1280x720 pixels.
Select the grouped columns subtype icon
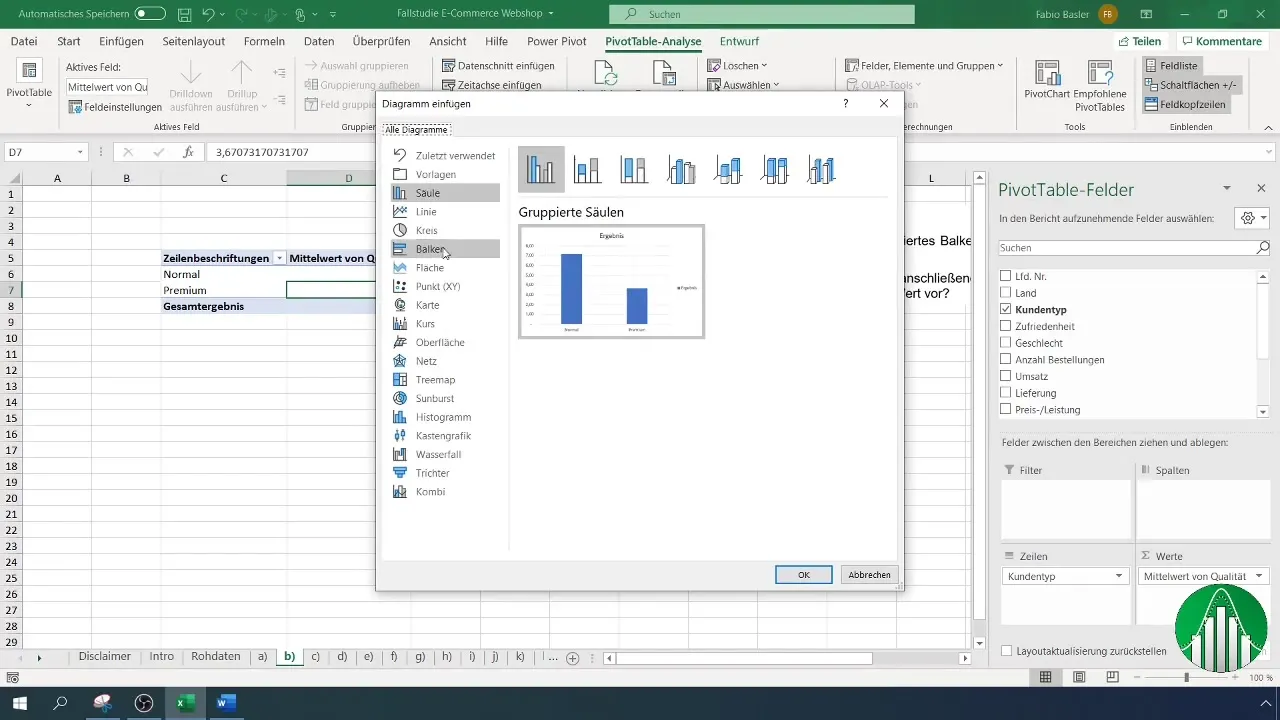point(541,170)
